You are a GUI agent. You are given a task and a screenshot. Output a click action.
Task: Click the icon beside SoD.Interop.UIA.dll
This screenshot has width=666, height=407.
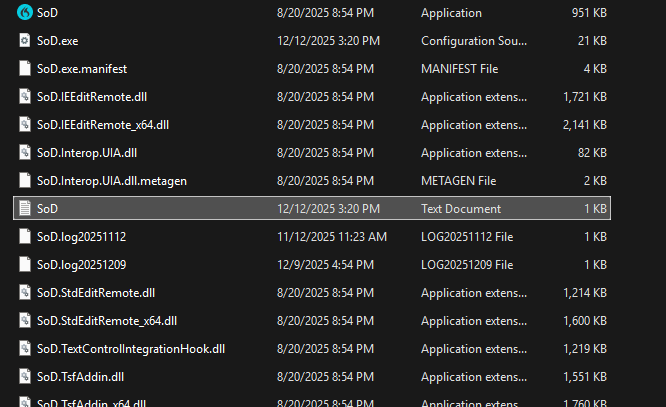coord(26,153)
